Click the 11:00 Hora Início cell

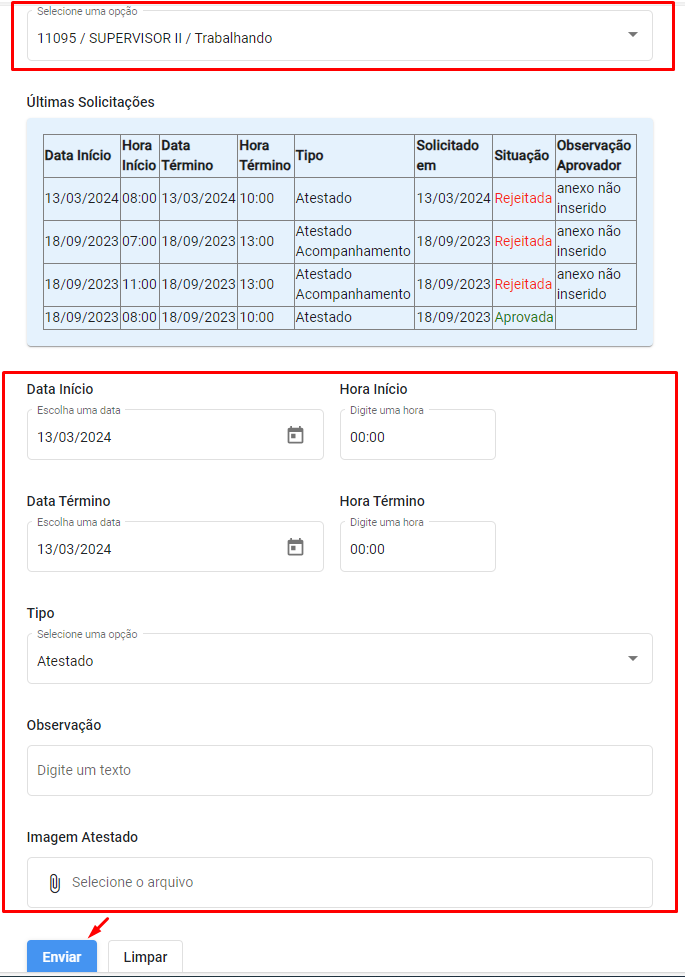click(x=140, y=285)
